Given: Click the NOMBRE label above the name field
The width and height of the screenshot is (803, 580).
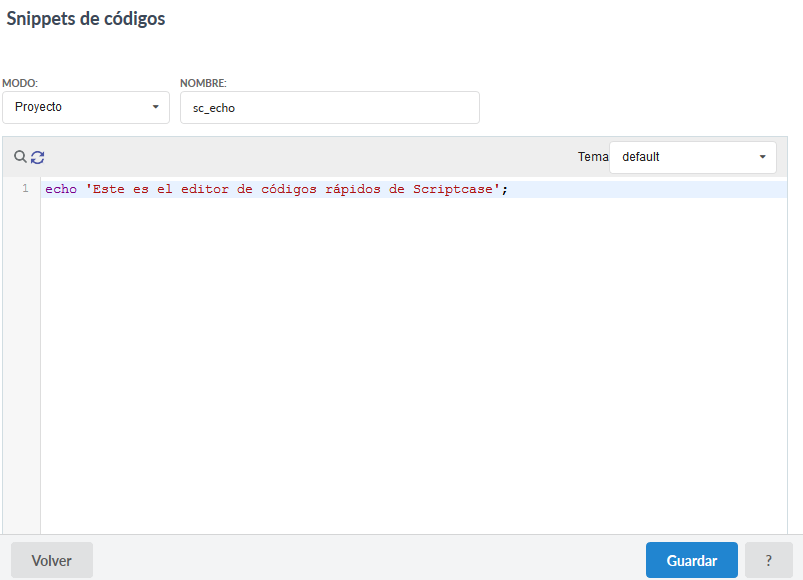Looking at the screenshot, I should pyautogui.click(x=203, y=84).
